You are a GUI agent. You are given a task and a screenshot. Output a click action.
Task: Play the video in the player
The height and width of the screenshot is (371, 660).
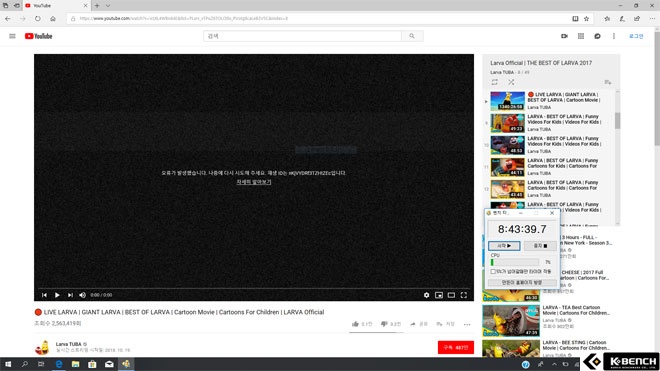(57, 295)
